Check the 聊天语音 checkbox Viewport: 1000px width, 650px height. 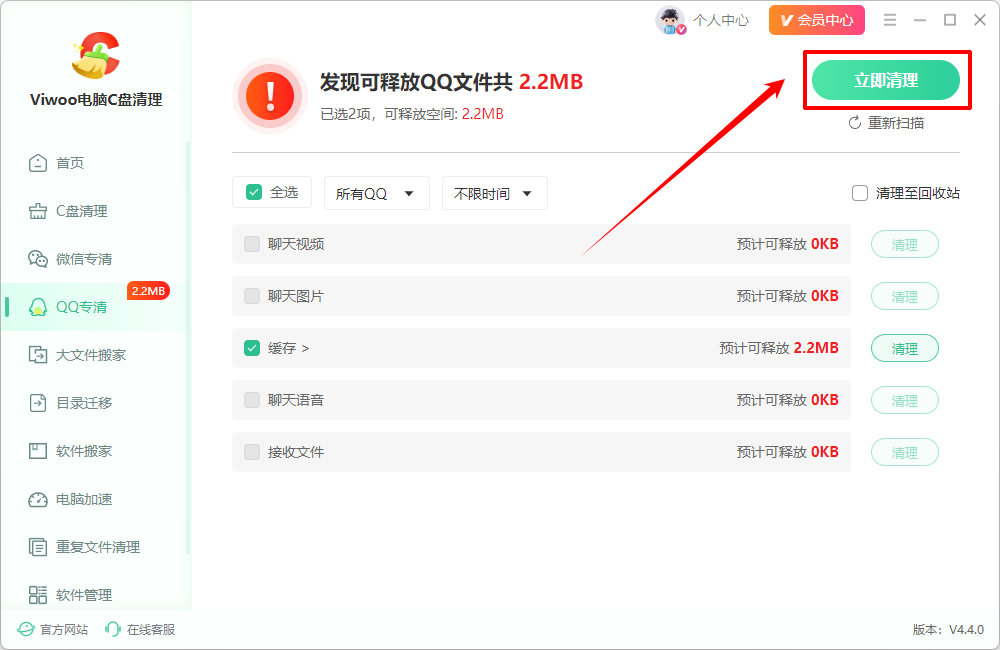252,400
